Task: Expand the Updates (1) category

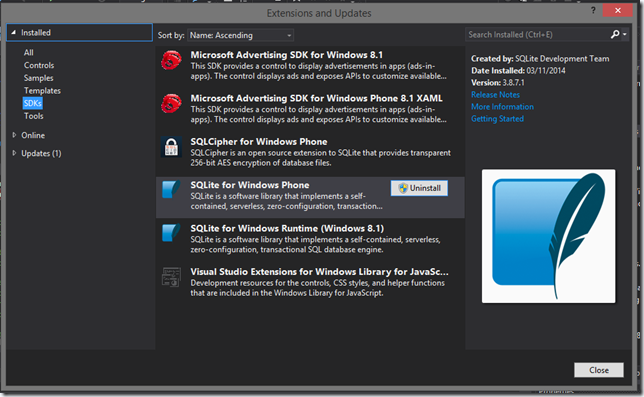Action: pyautogui.click(x=14, y=153)
